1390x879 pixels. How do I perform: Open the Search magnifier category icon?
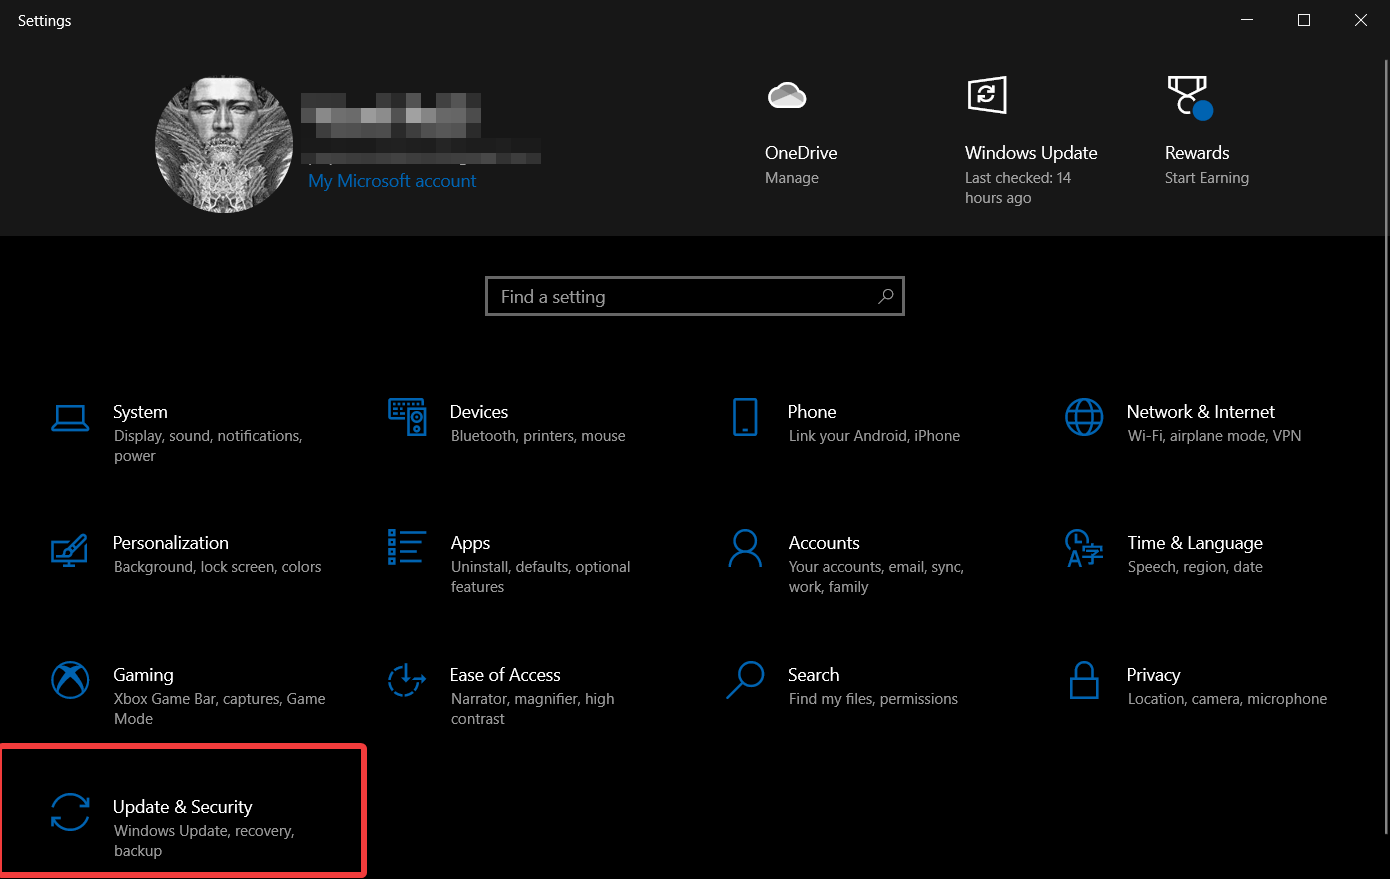[x=745, y=680]
